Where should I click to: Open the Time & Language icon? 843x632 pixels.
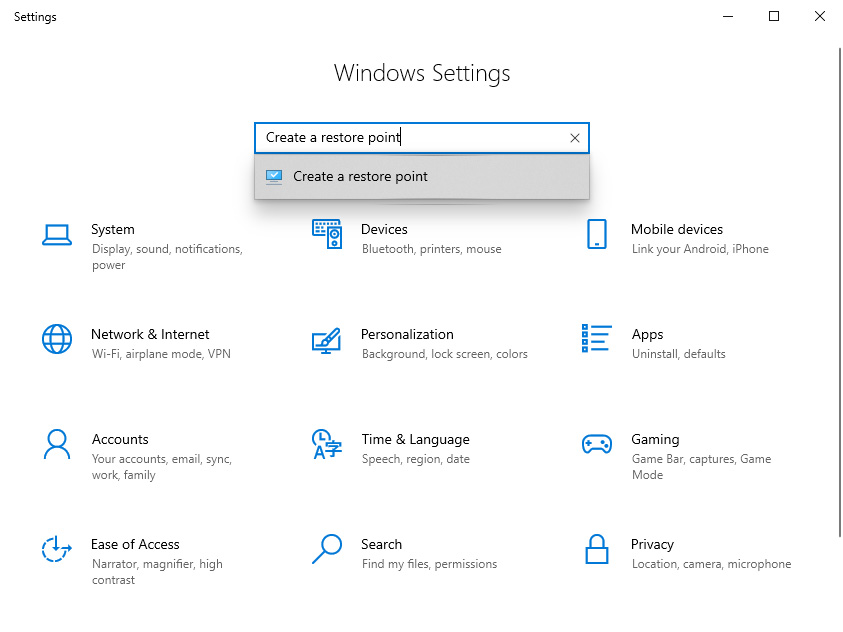tap(327, 444)
